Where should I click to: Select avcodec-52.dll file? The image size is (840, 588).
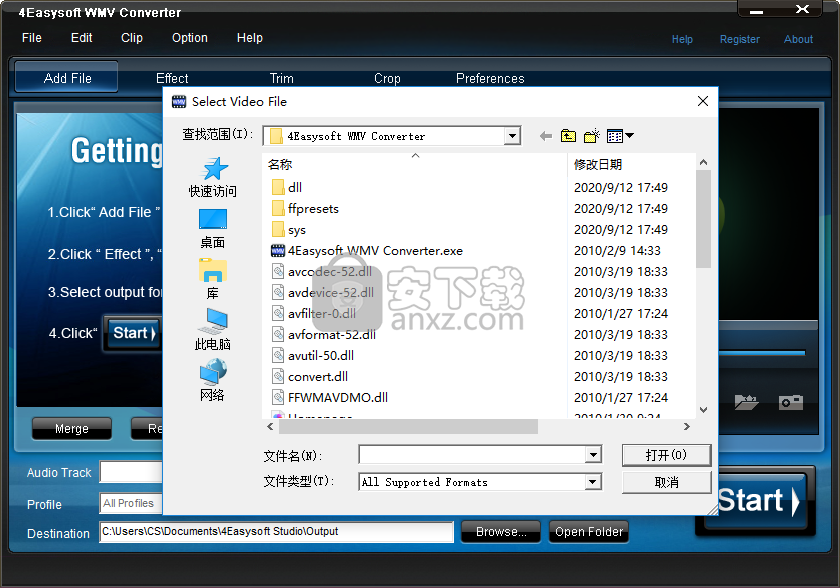point(322,272)
